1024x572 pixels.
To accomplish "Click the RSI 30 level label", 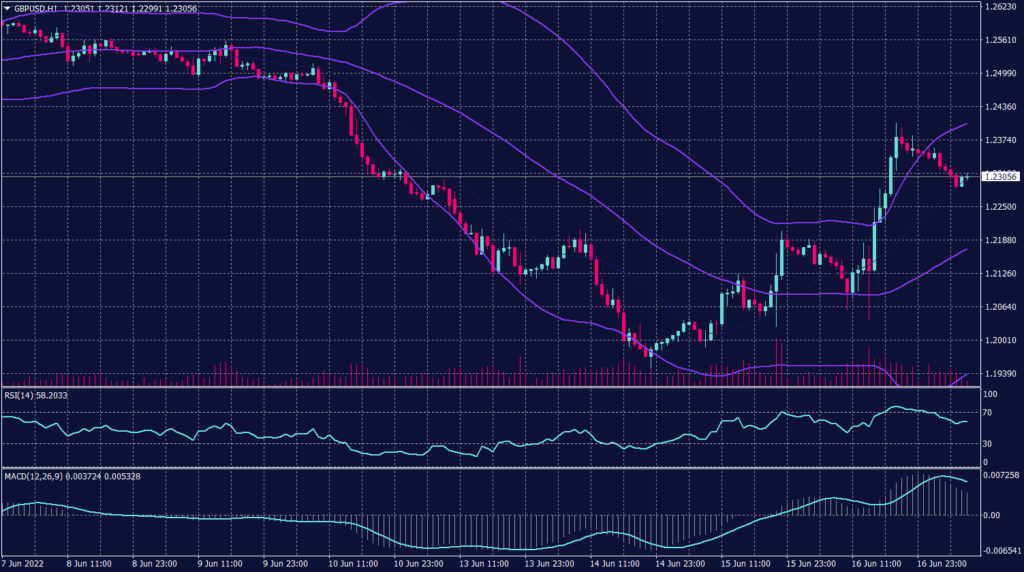I will pos(990,443).
